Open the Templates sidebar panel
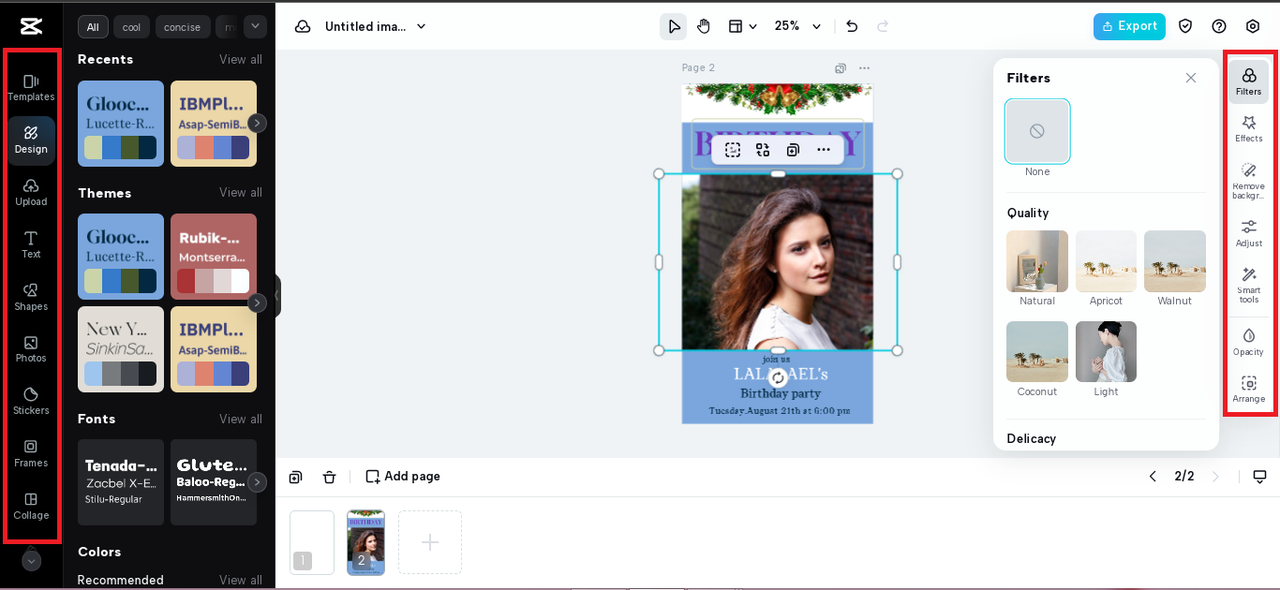1280x590 pixels. (31, 87)
